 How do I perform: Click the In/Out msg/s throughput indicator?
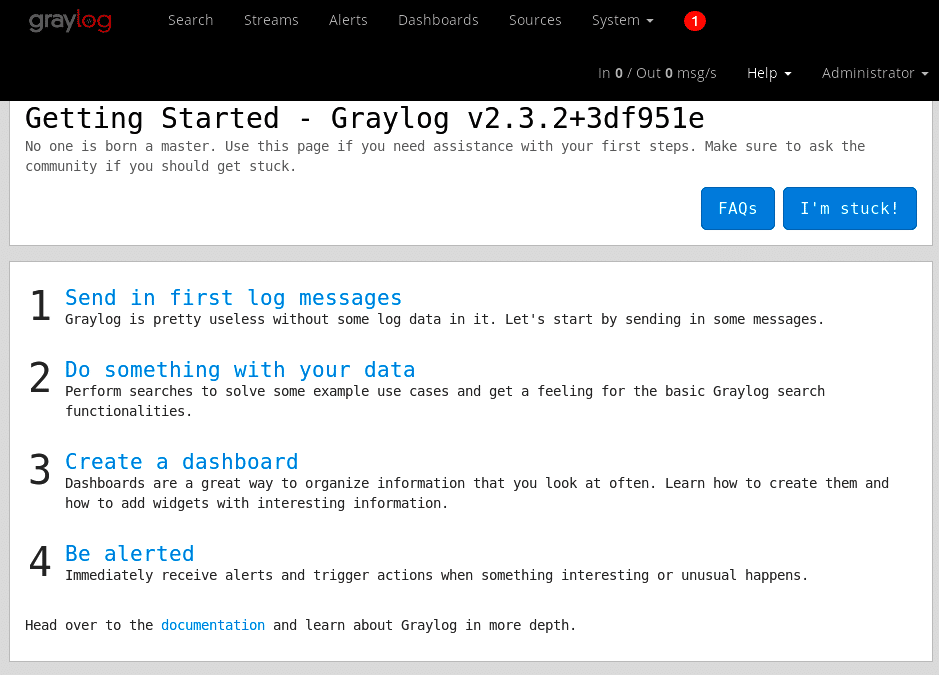(x=657, y=73)
